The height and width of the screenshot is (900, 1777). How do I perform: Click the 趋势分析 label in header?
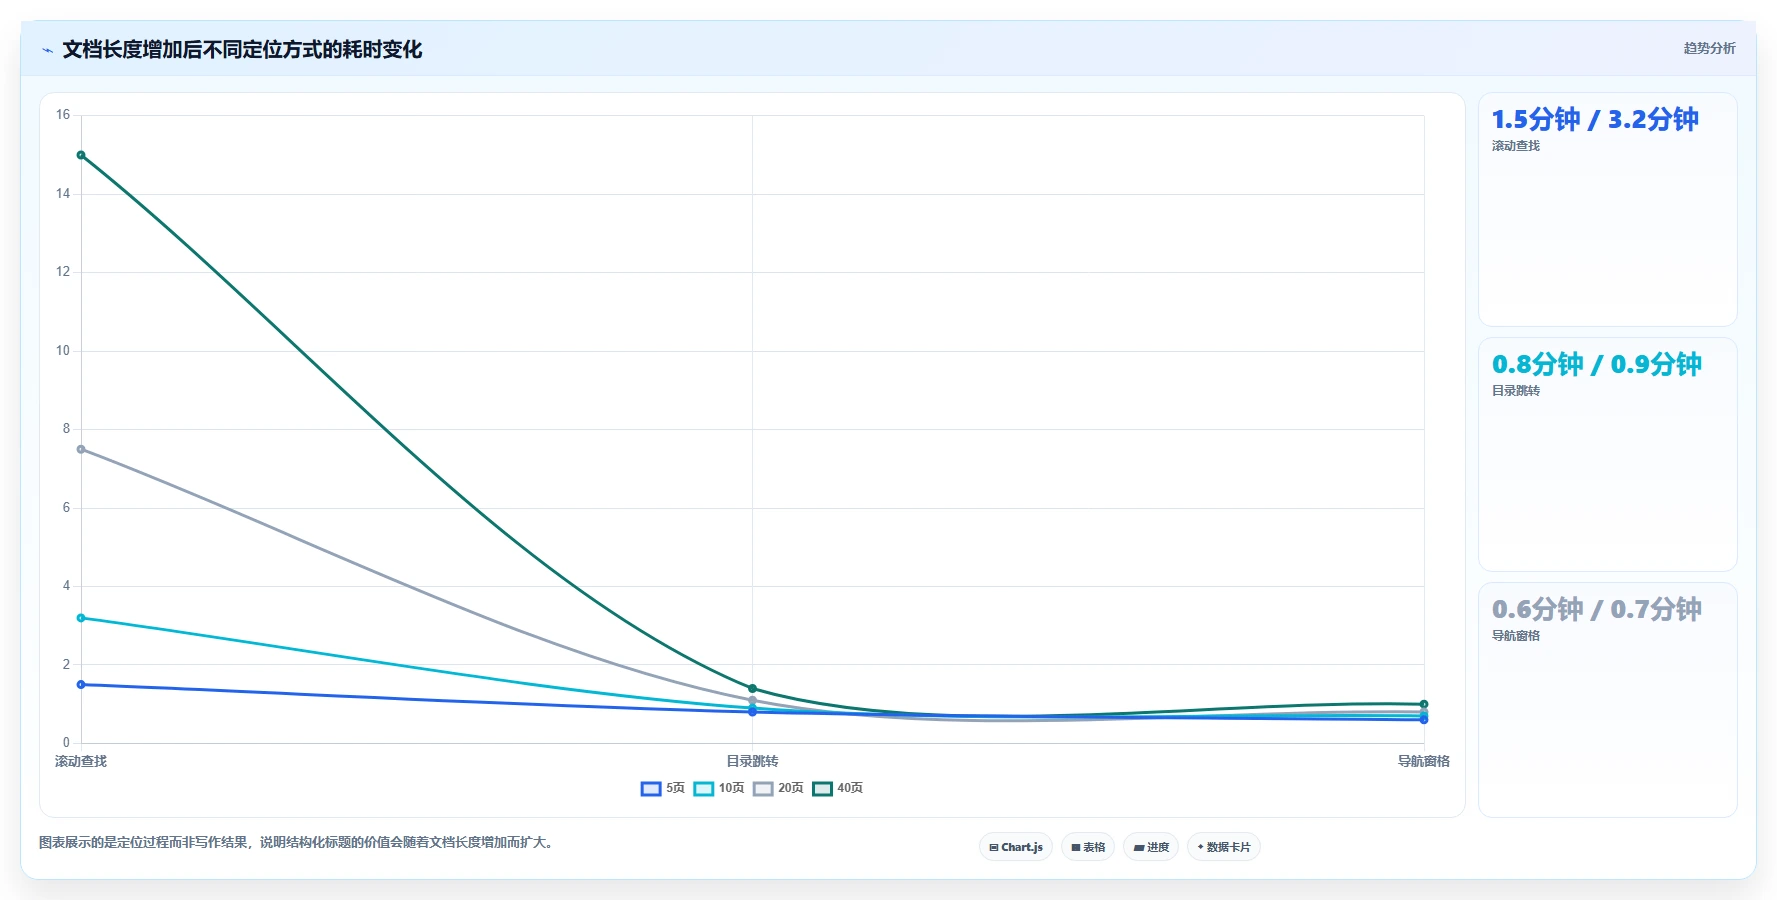point(1709,48)
